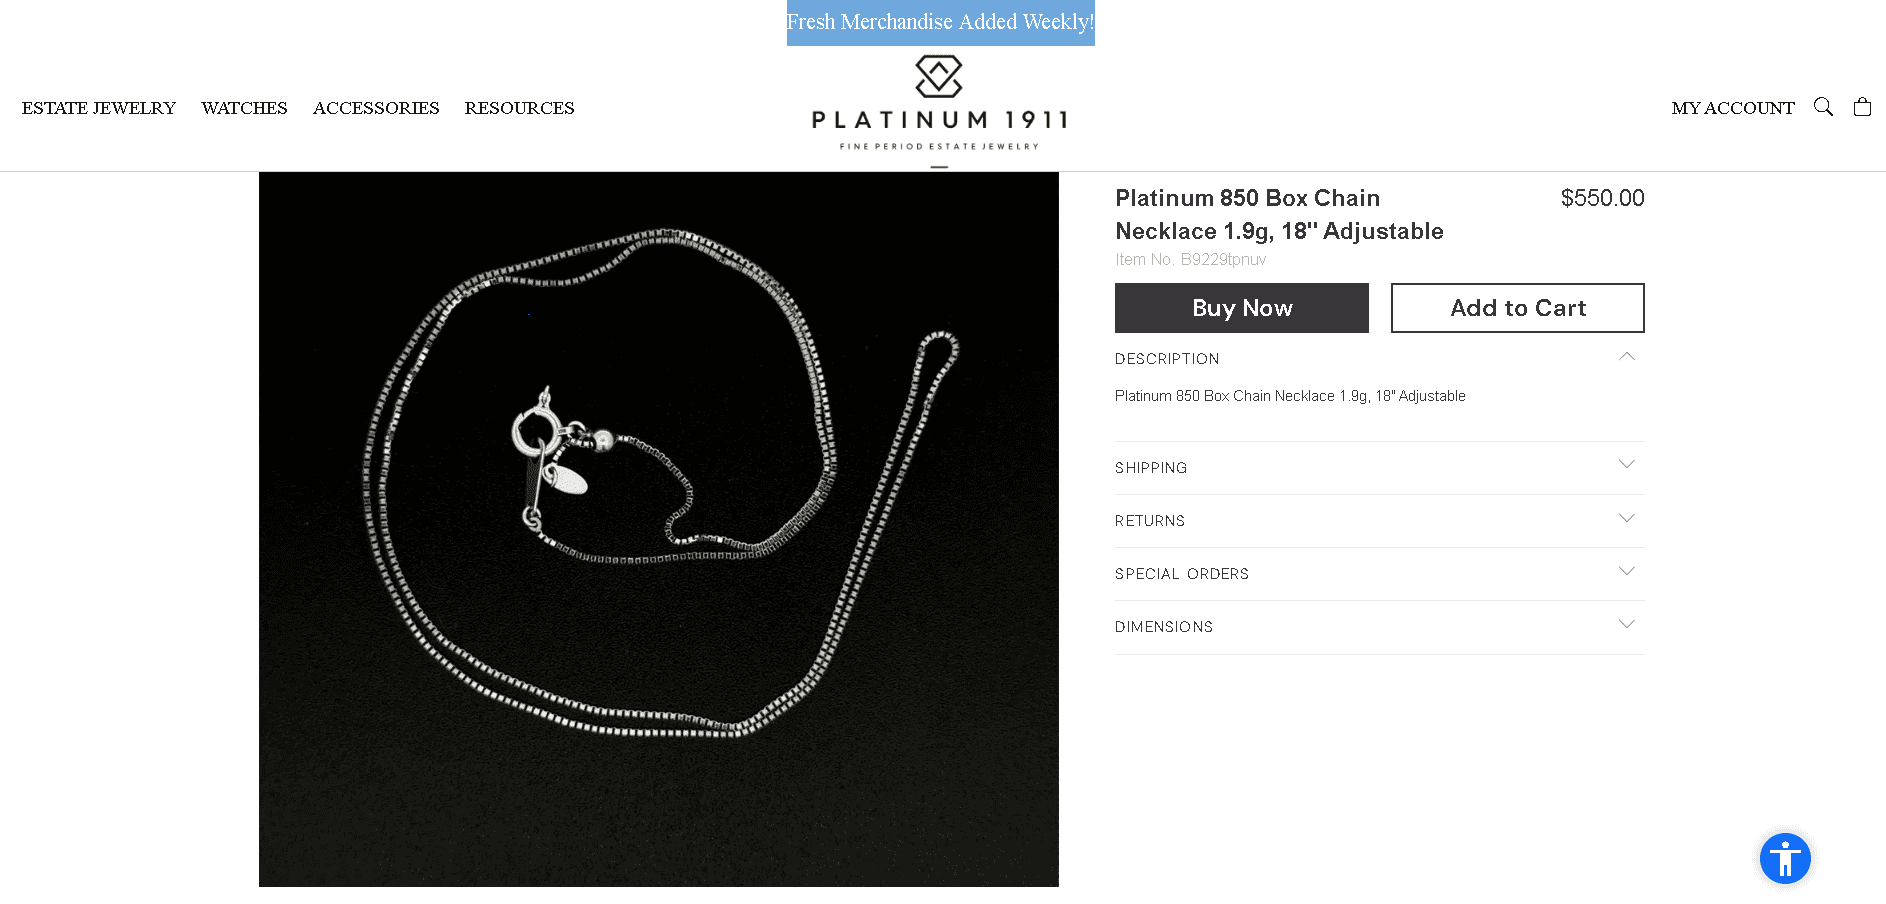Open the Resources menu

519,108
